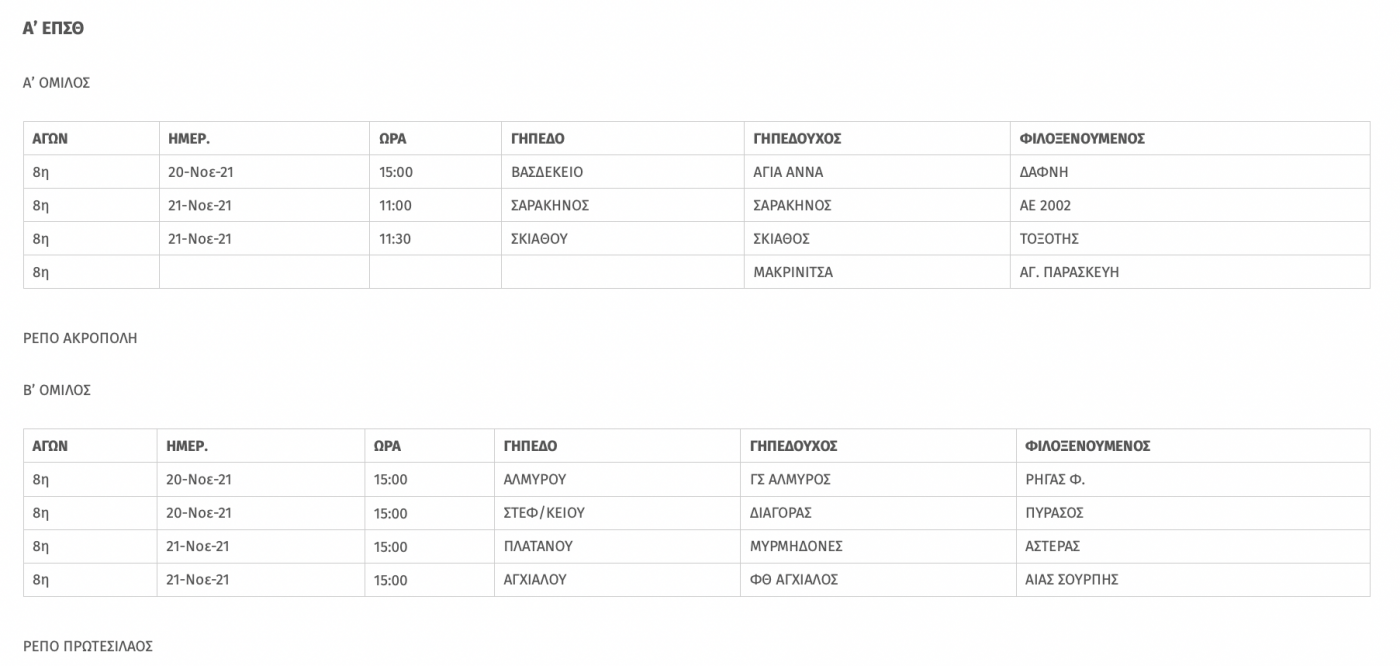The width and height of the screenshot is (1400, 666).
Task: Click the ΓΗΠΕΔΟΥΧΟΣ header in second table
Action: [x=794, y=446]
